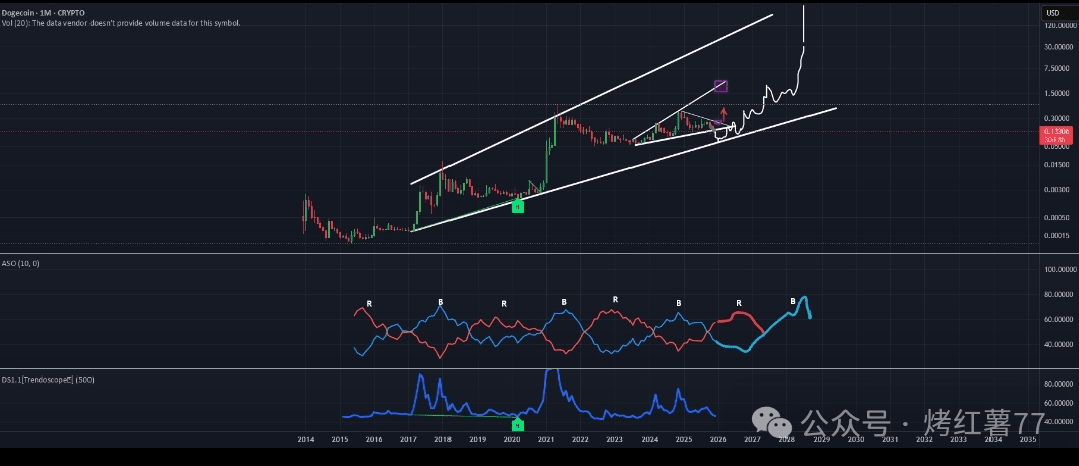Screen dimensions: 1079x466
Task: Click the 2014 label on time axis
Action: tap(305, 439)
